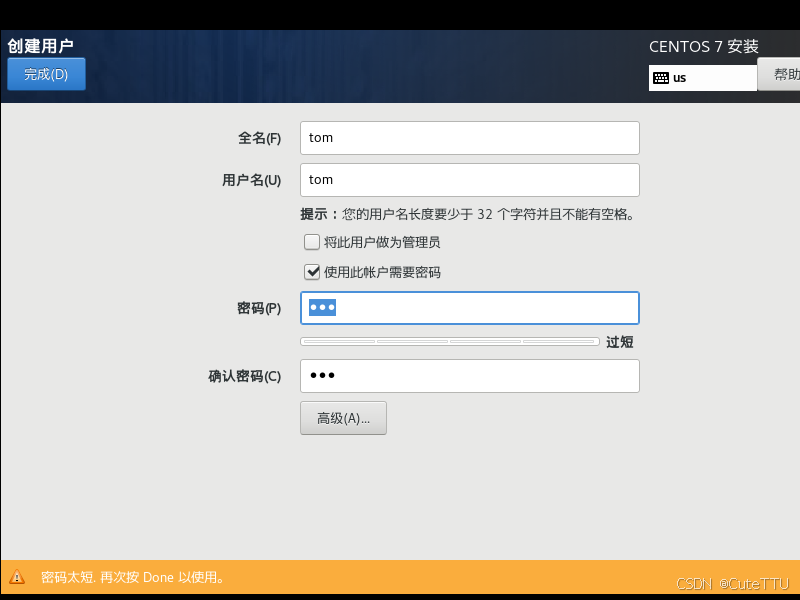Click the 过短 strength label

[619, 342]
